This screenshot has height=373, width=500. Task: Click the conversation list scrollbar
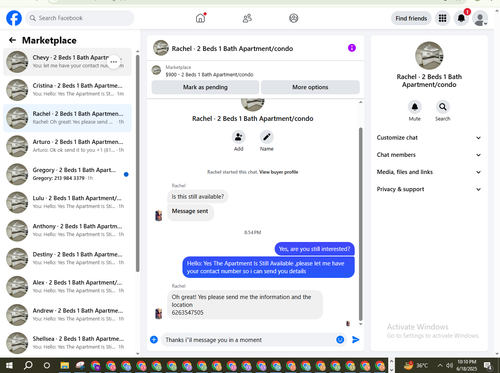(x=138, y=163)
